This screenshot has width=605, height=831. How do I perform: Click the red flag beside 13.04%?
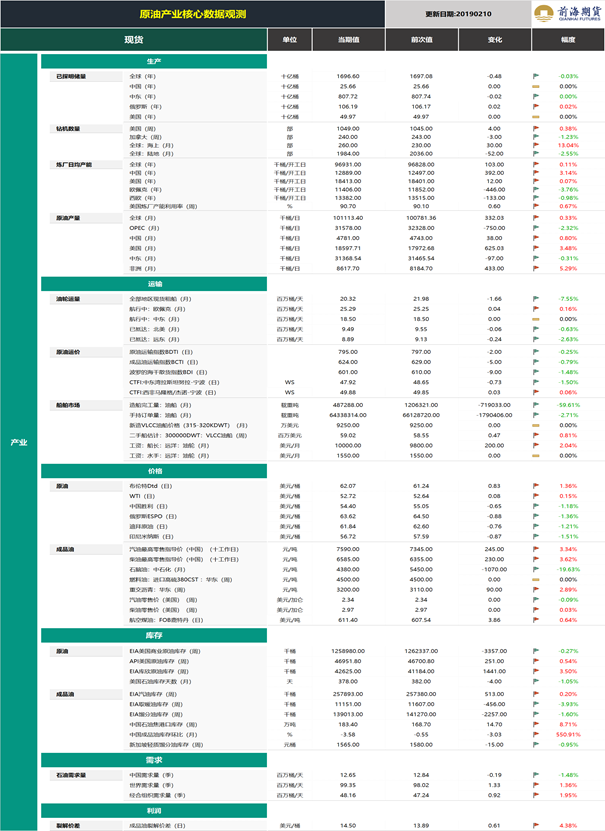[x=536, y=145]
